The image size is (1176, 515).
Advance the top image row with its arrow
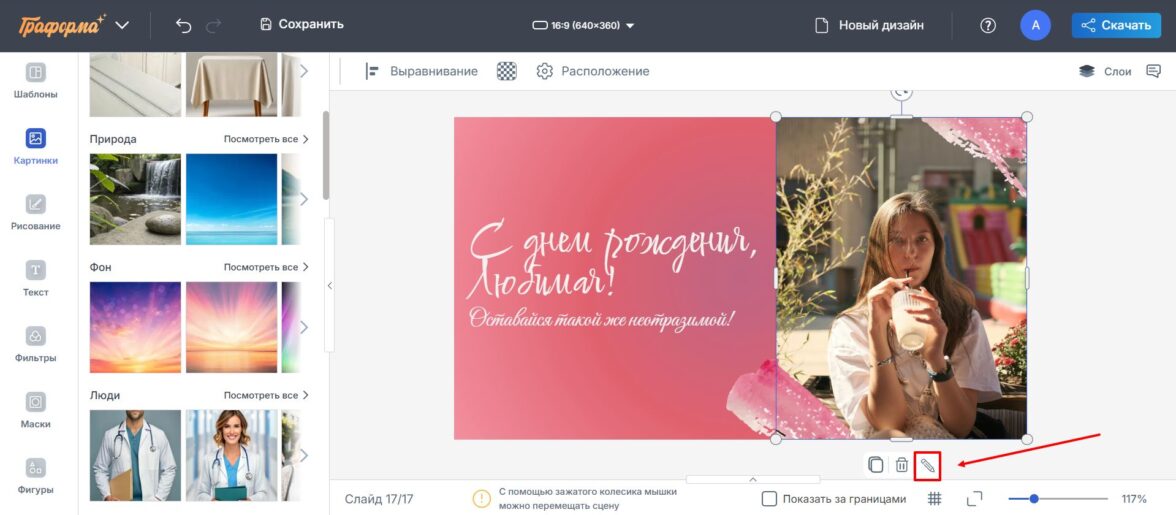[304, 71]
